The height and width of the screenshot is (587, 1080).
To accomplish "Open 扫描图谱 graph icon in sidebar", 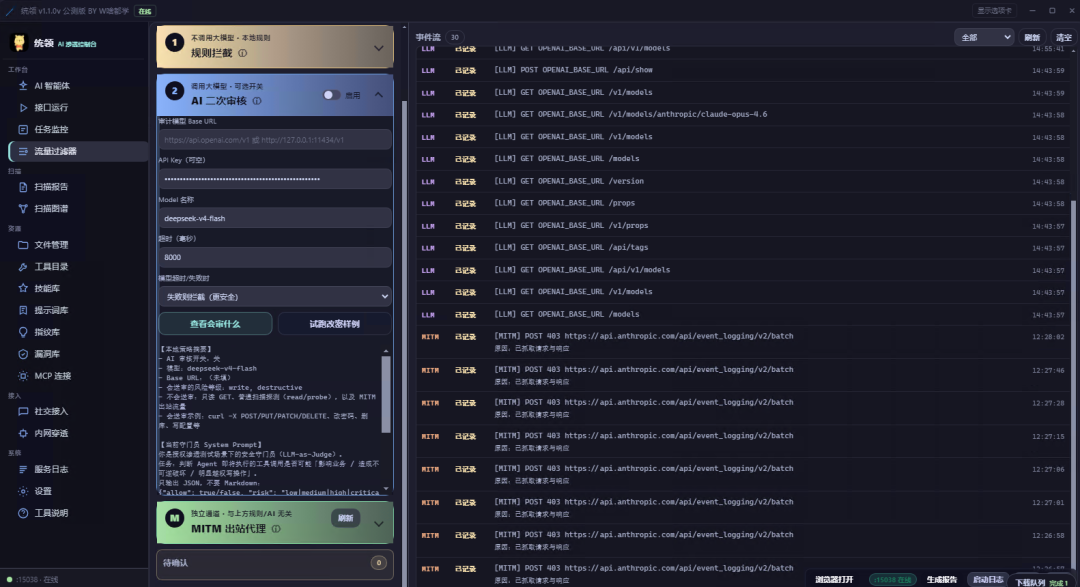I will click(23, 208).
